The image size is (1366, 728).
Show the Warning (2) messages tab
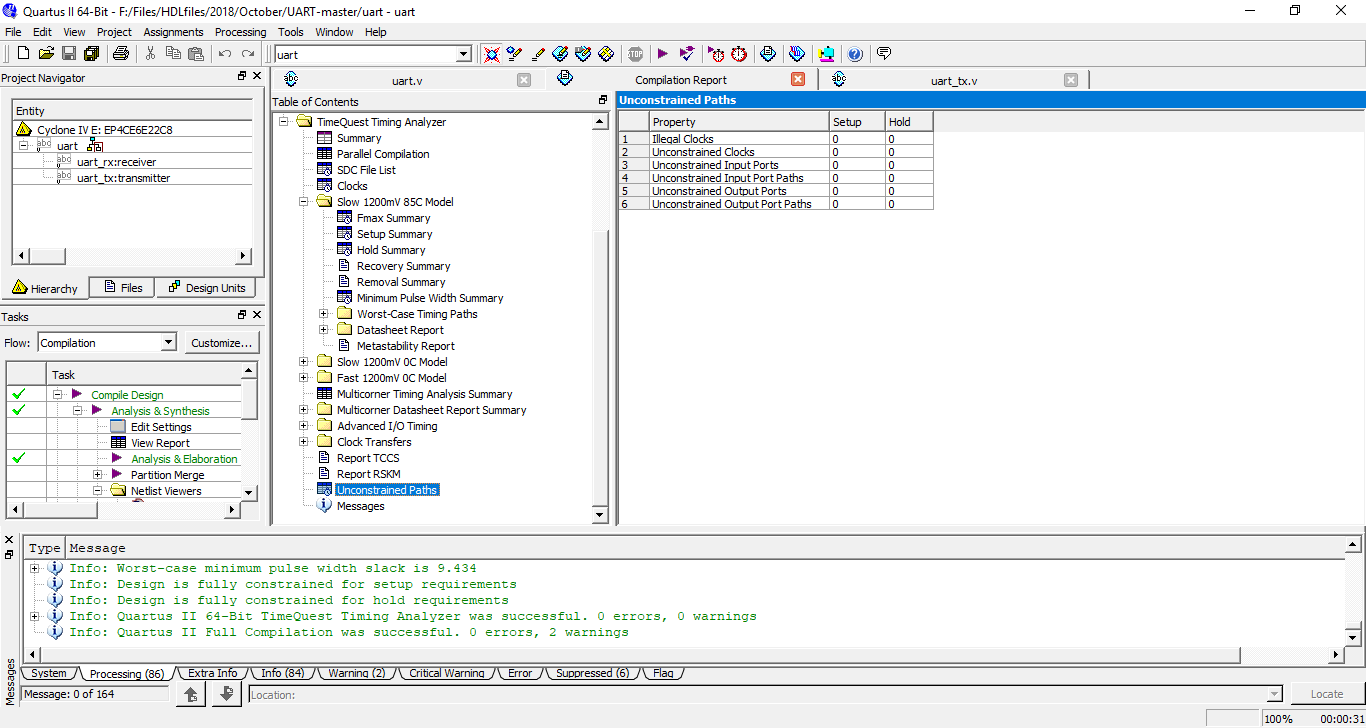tap(357, 673)
